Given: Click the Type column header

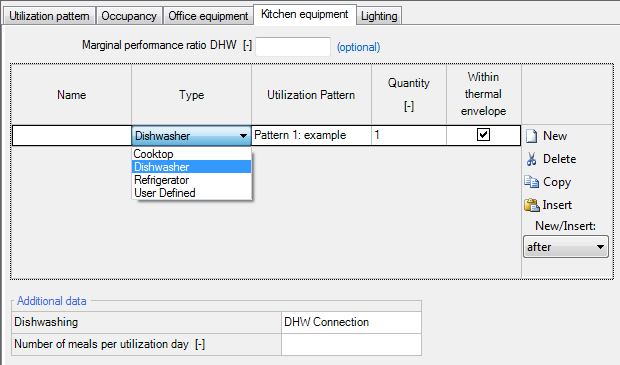Looking at the screenshot, I should tap(191, 95).
